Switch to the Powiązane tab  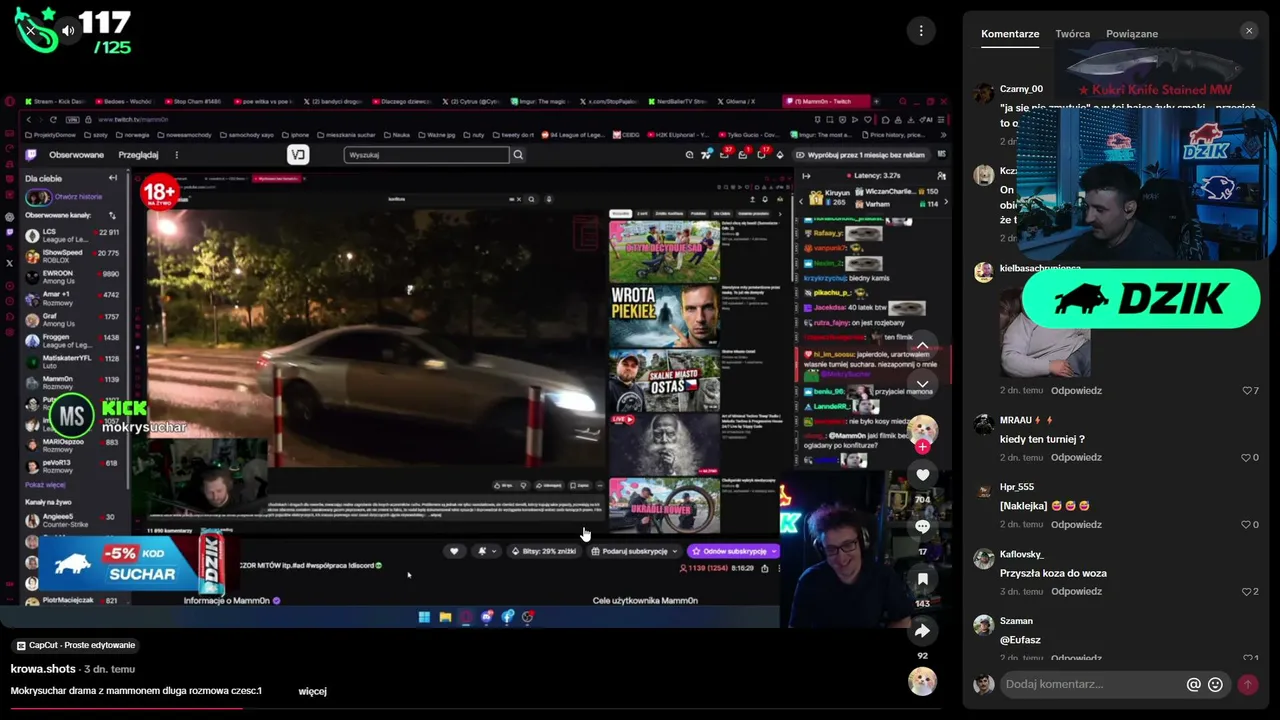(1132, 34)
